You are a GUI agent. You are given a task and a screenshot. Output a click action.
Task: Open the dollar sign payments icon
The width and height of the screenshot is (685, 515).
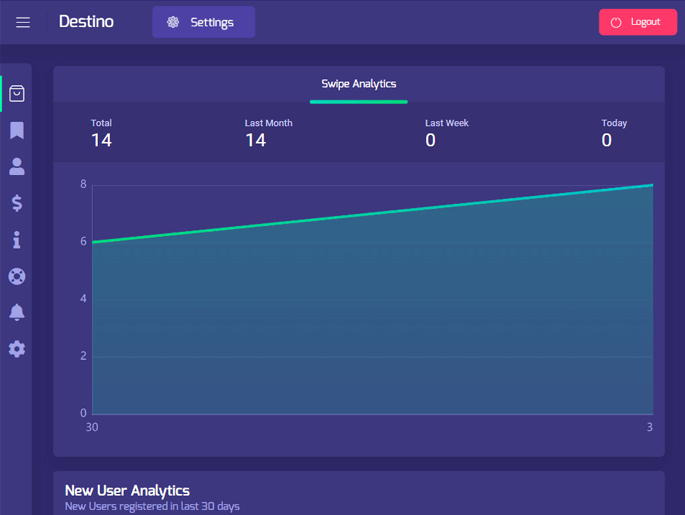click(17, 203)
